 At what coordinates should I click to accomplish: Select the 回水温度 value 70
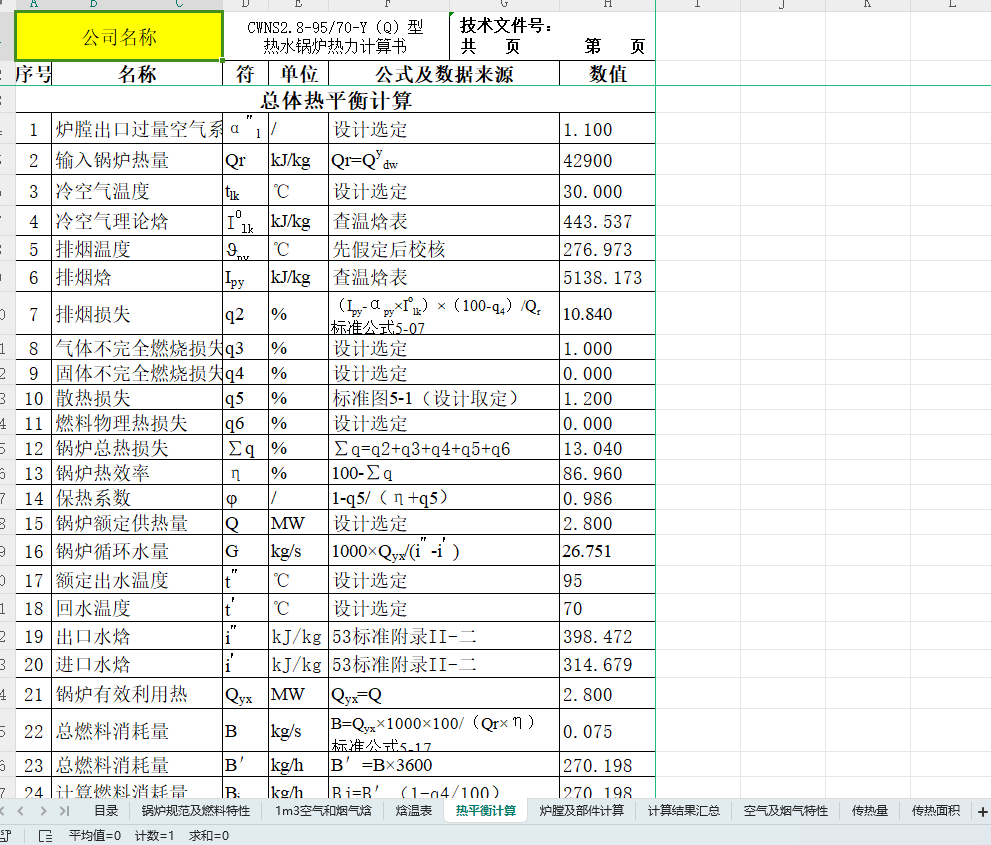608,608
